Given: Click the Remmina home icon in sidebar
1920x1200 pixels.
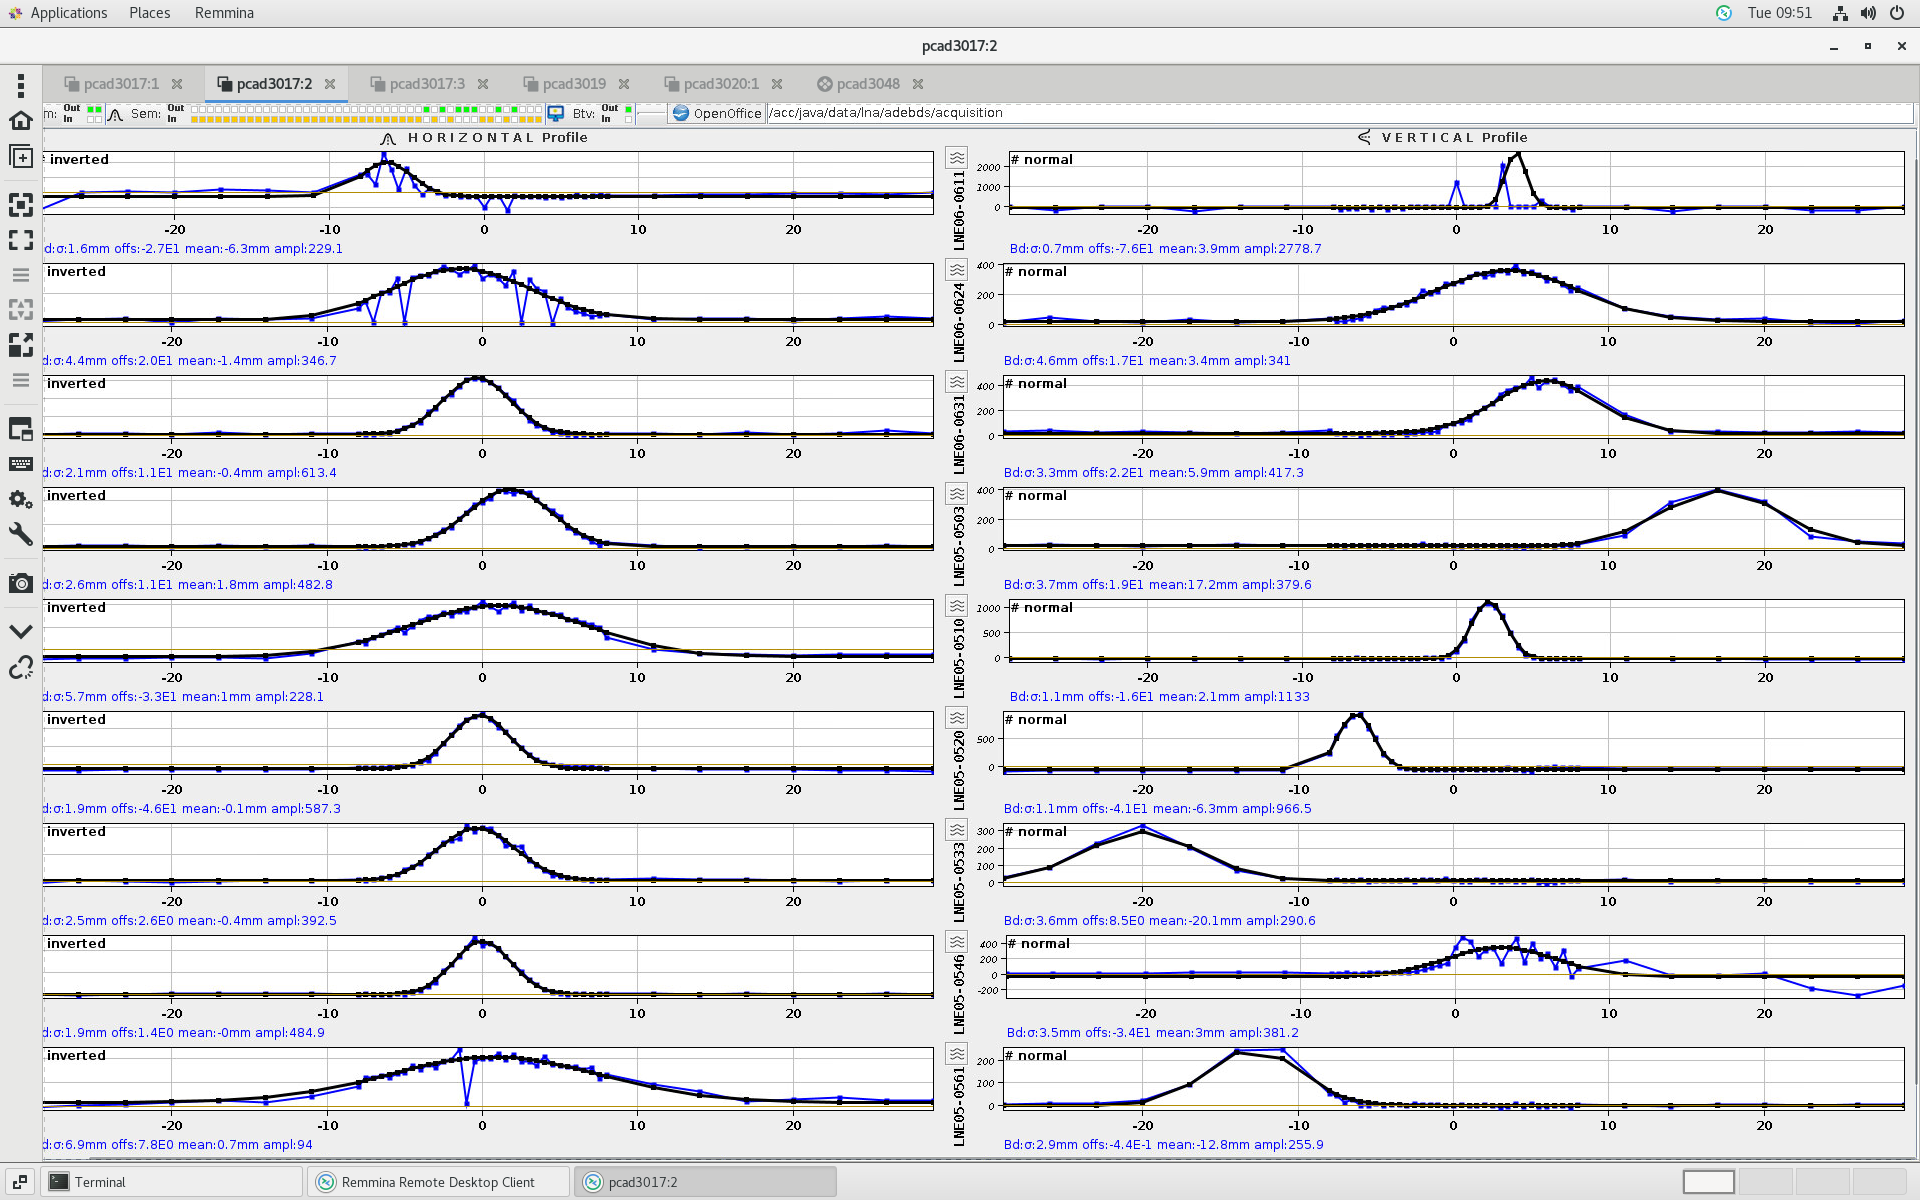Looking at the screenshot, I should [x=20, y=121].
